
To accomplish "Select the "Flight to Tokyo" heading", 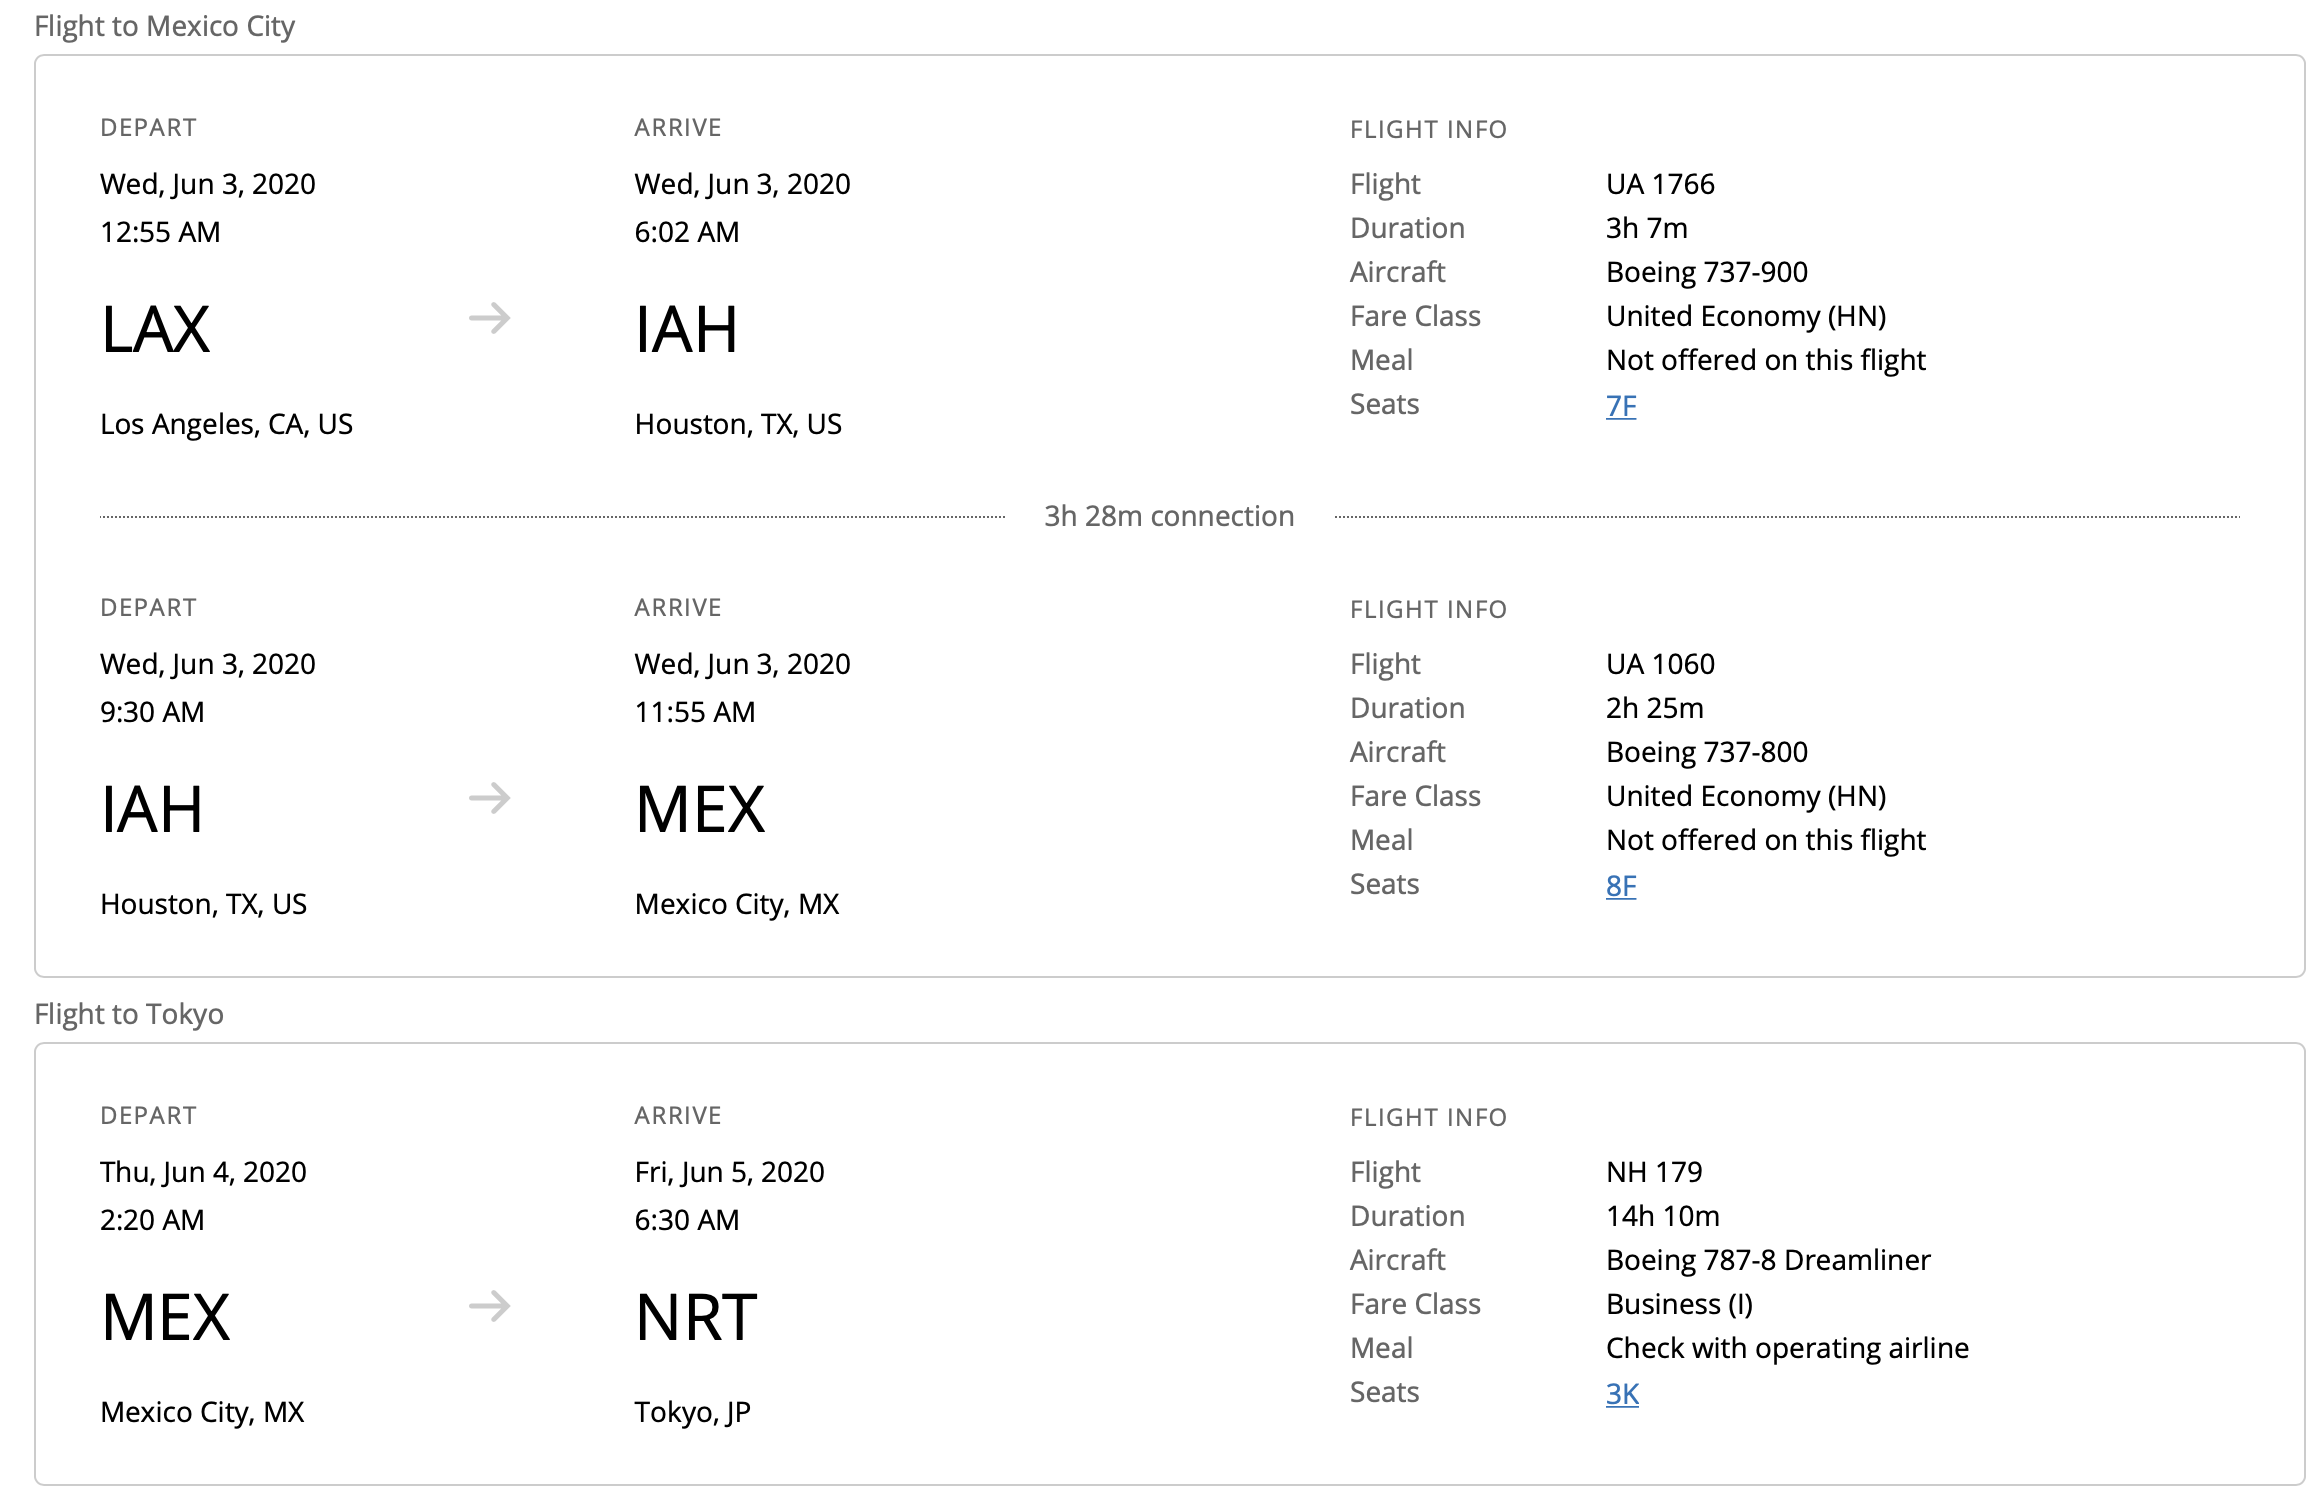I will (129, 1014).
